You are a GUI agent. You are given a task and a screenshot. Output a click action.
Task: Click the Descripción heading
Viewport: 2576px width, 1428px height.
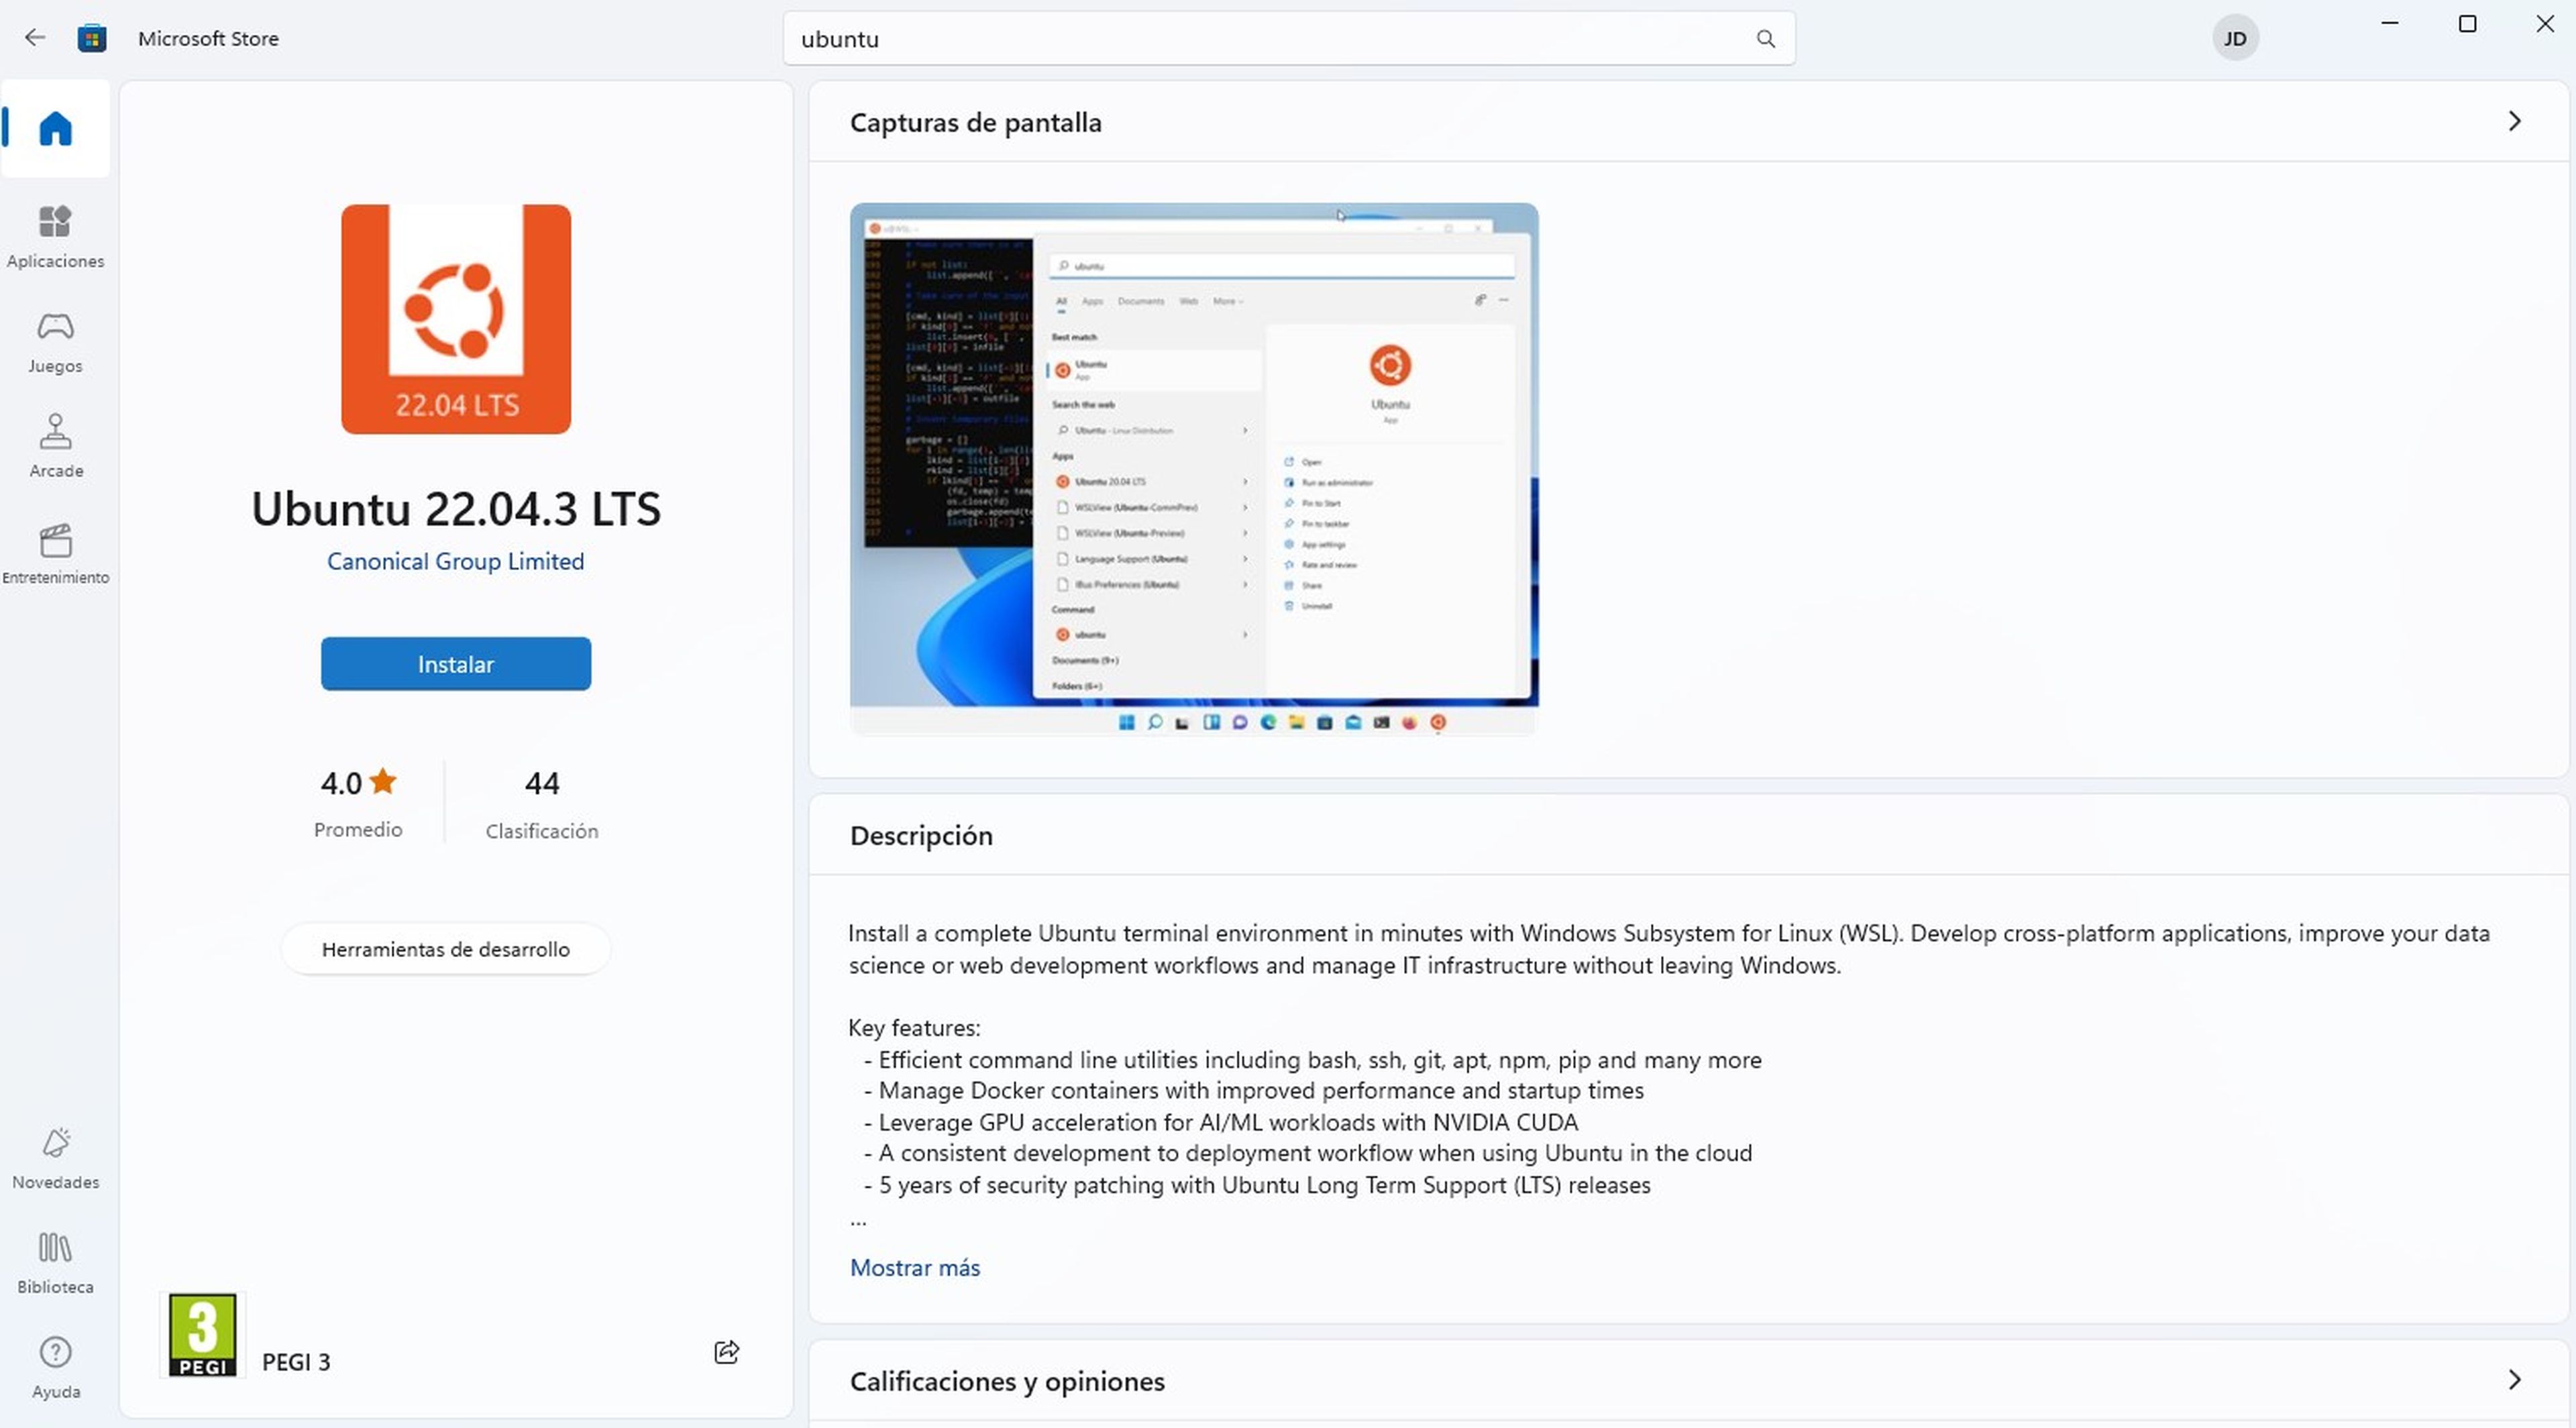click(x=921, y=835)
